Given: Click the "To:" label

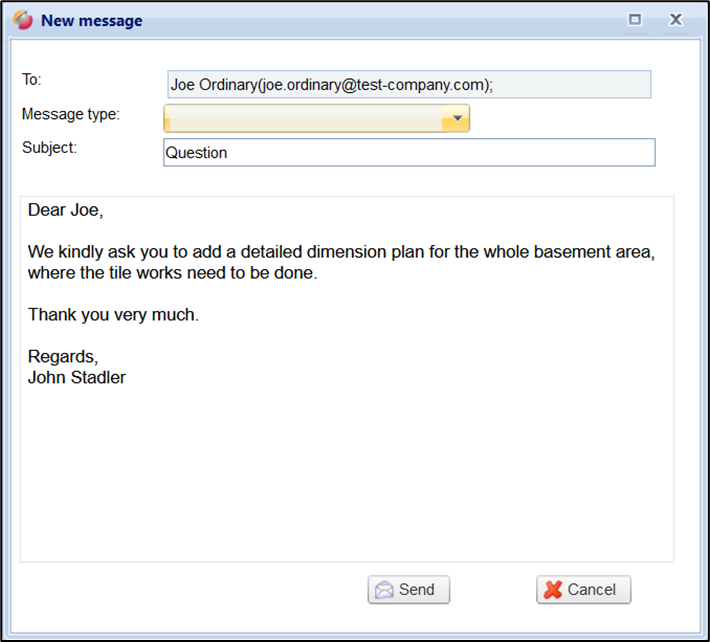Looking at the screenshot, I should click(32, 80).
